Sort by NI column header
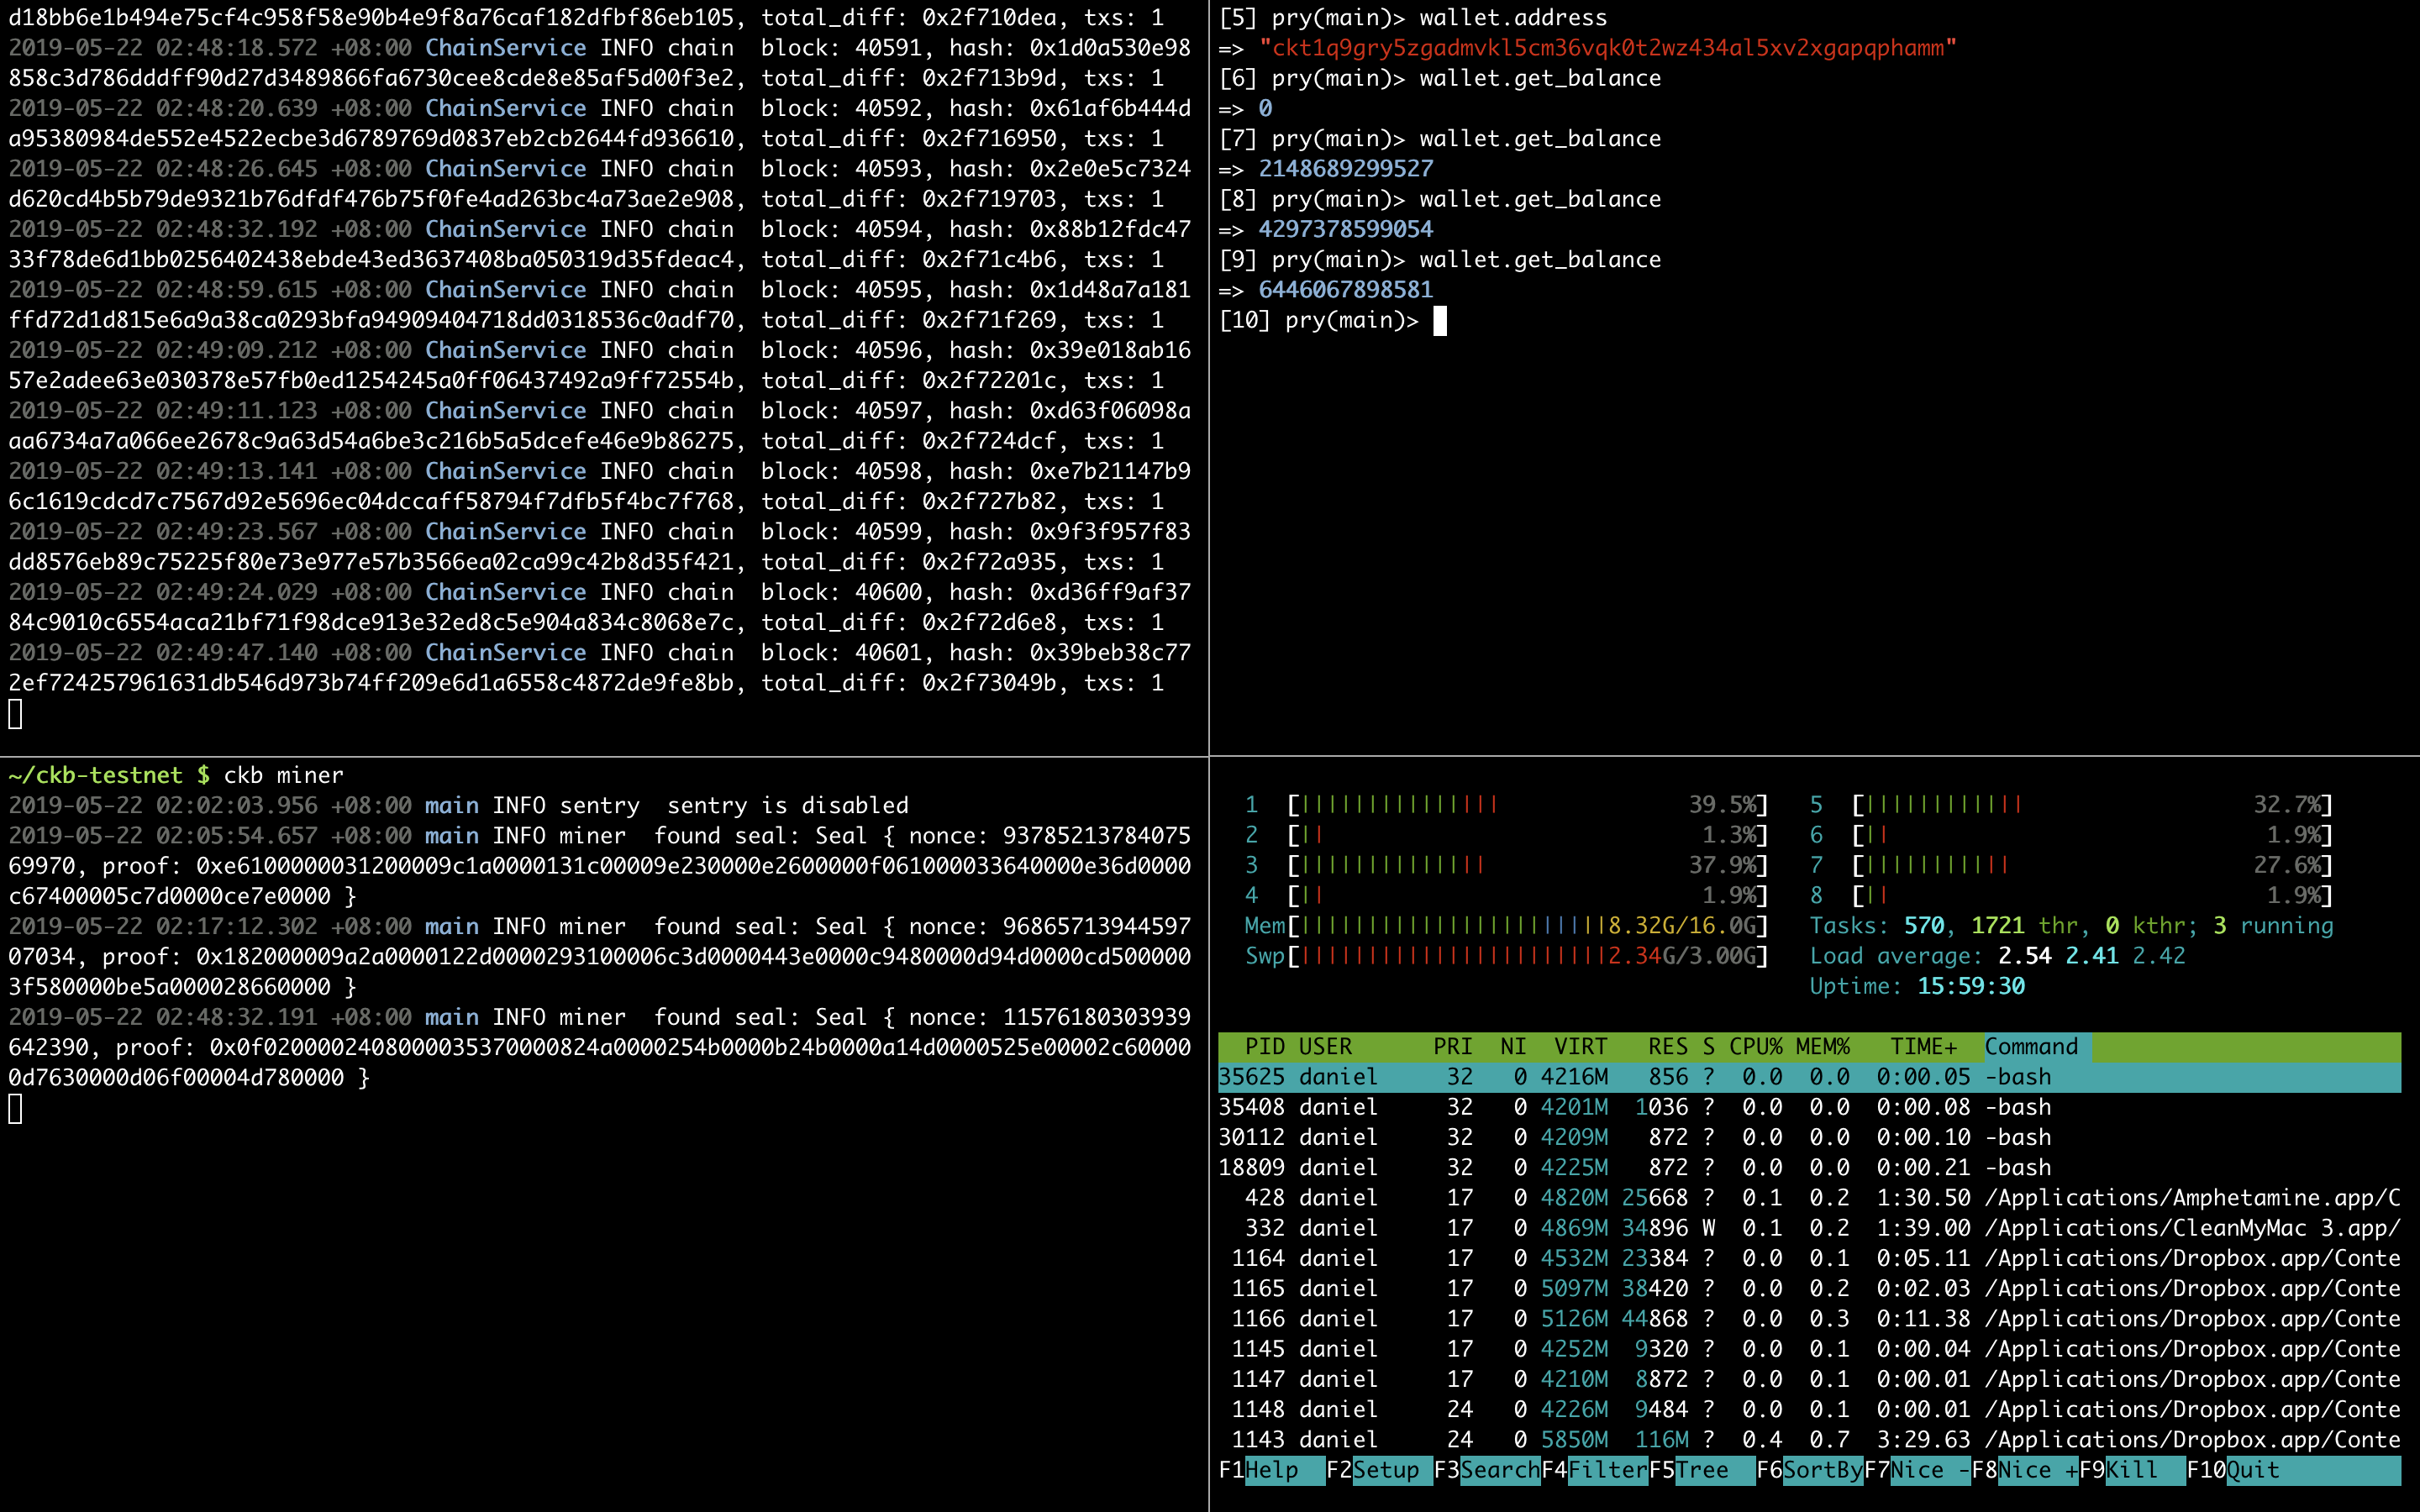2420x1512 pixels. pos(1513,1047)
